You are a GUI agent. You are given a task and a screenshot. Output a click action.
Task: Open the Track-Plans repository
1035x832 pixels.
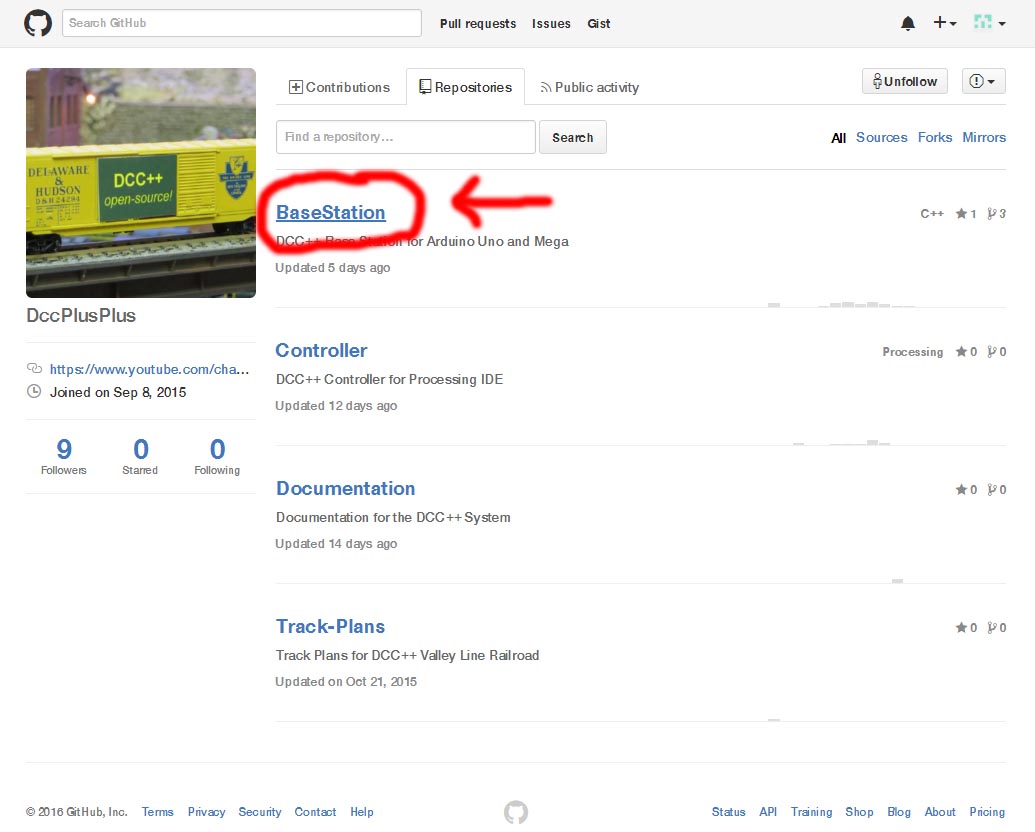click(x=330, y=627)
